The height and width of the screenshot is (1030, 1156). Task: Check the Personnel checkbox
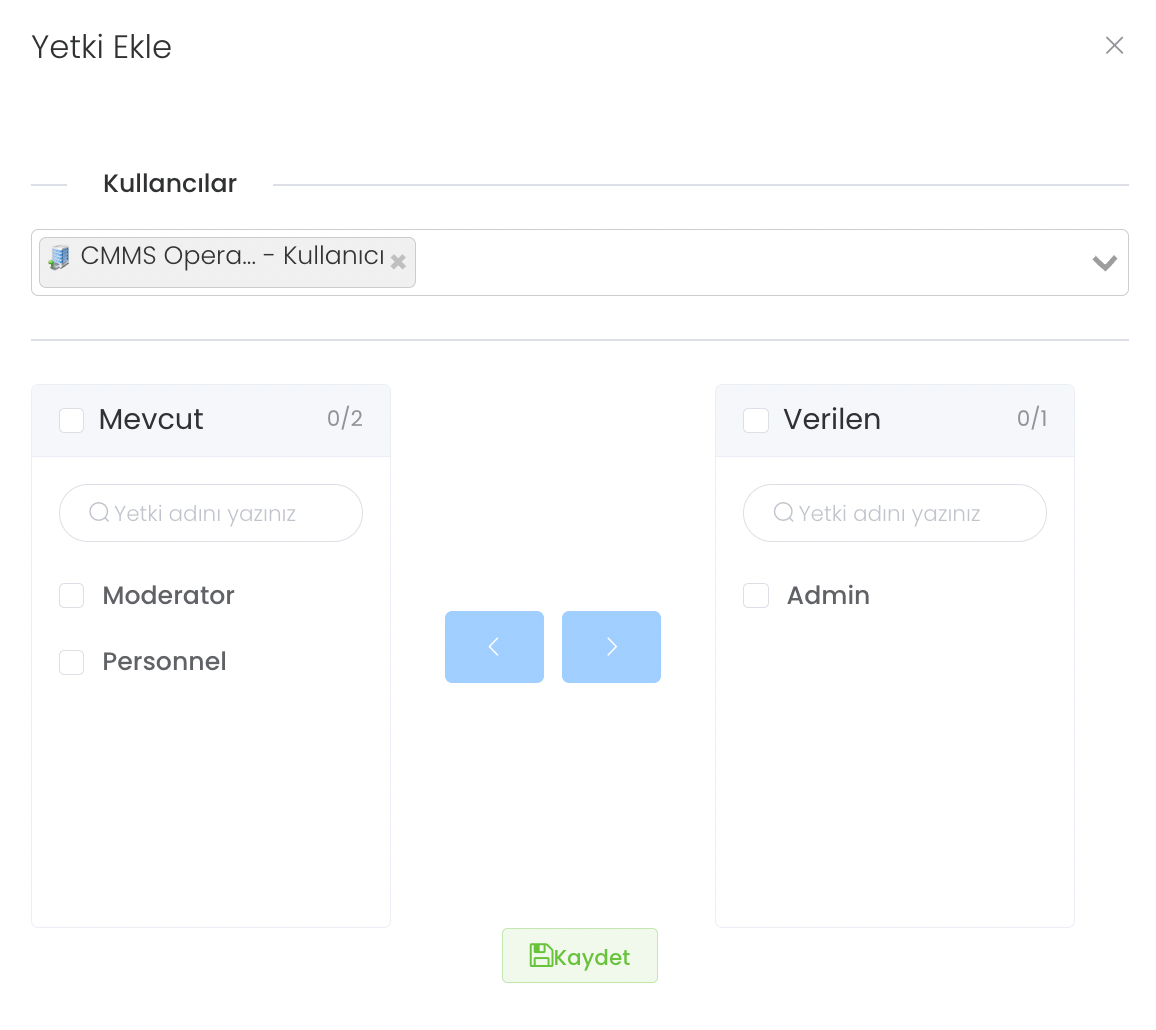pyautogui.click(x=72, y=662)
